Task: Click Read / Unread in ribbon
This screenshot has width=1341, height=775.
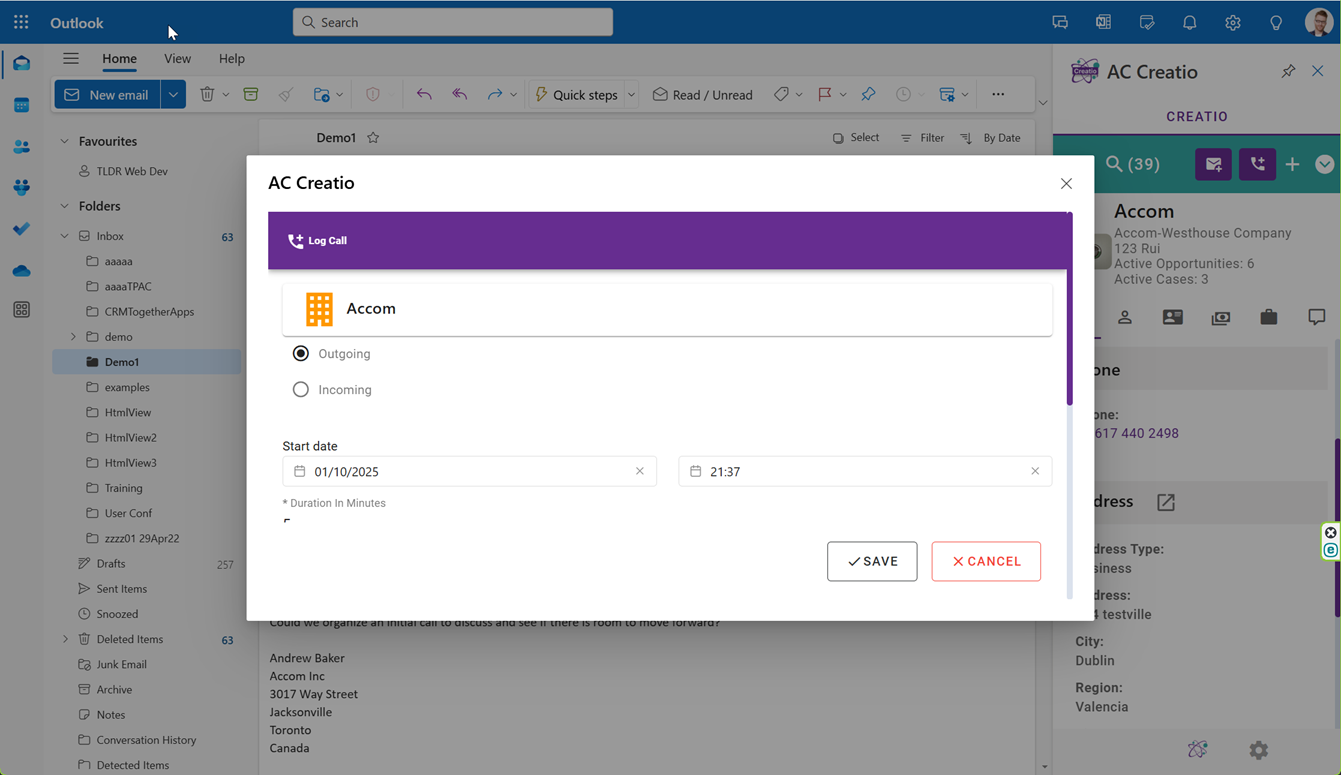Action: (x=702, y=94)
